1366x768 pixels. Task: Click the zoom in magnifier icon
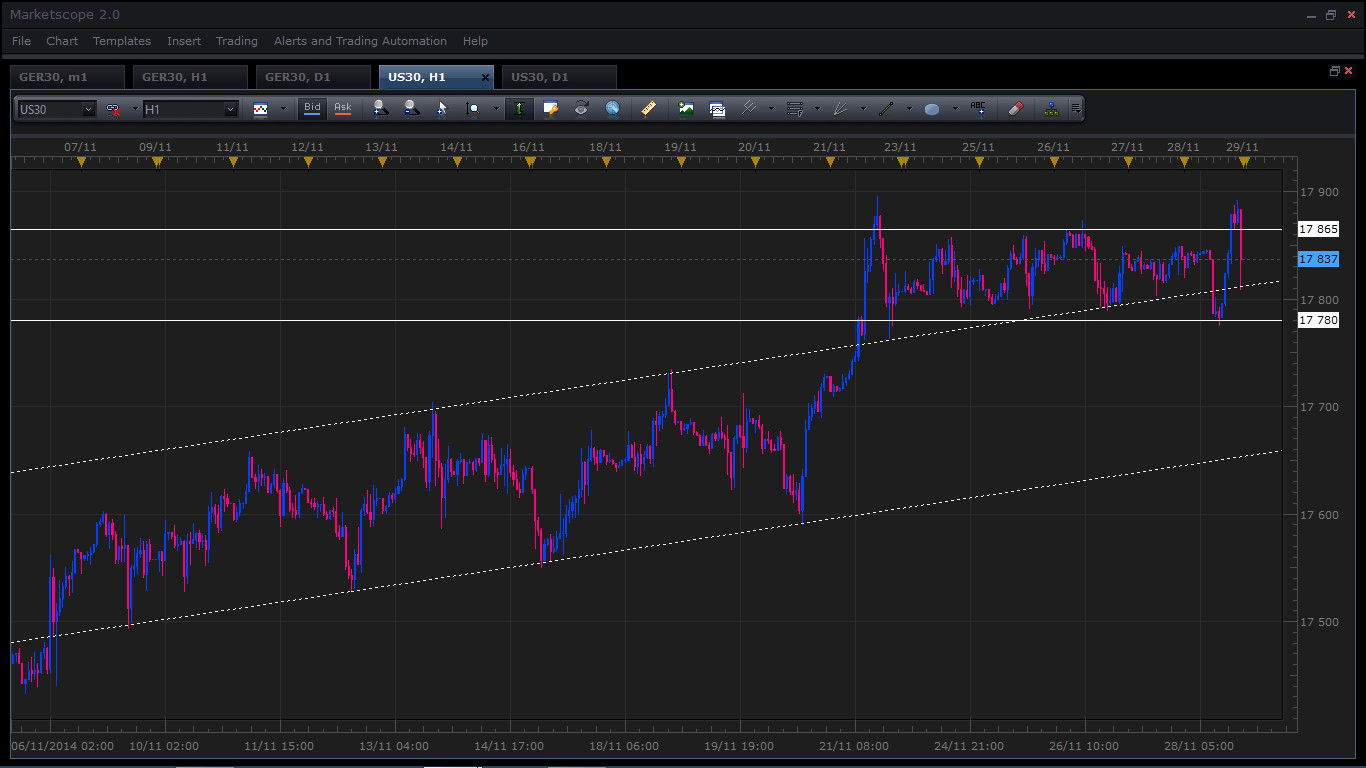379,108
